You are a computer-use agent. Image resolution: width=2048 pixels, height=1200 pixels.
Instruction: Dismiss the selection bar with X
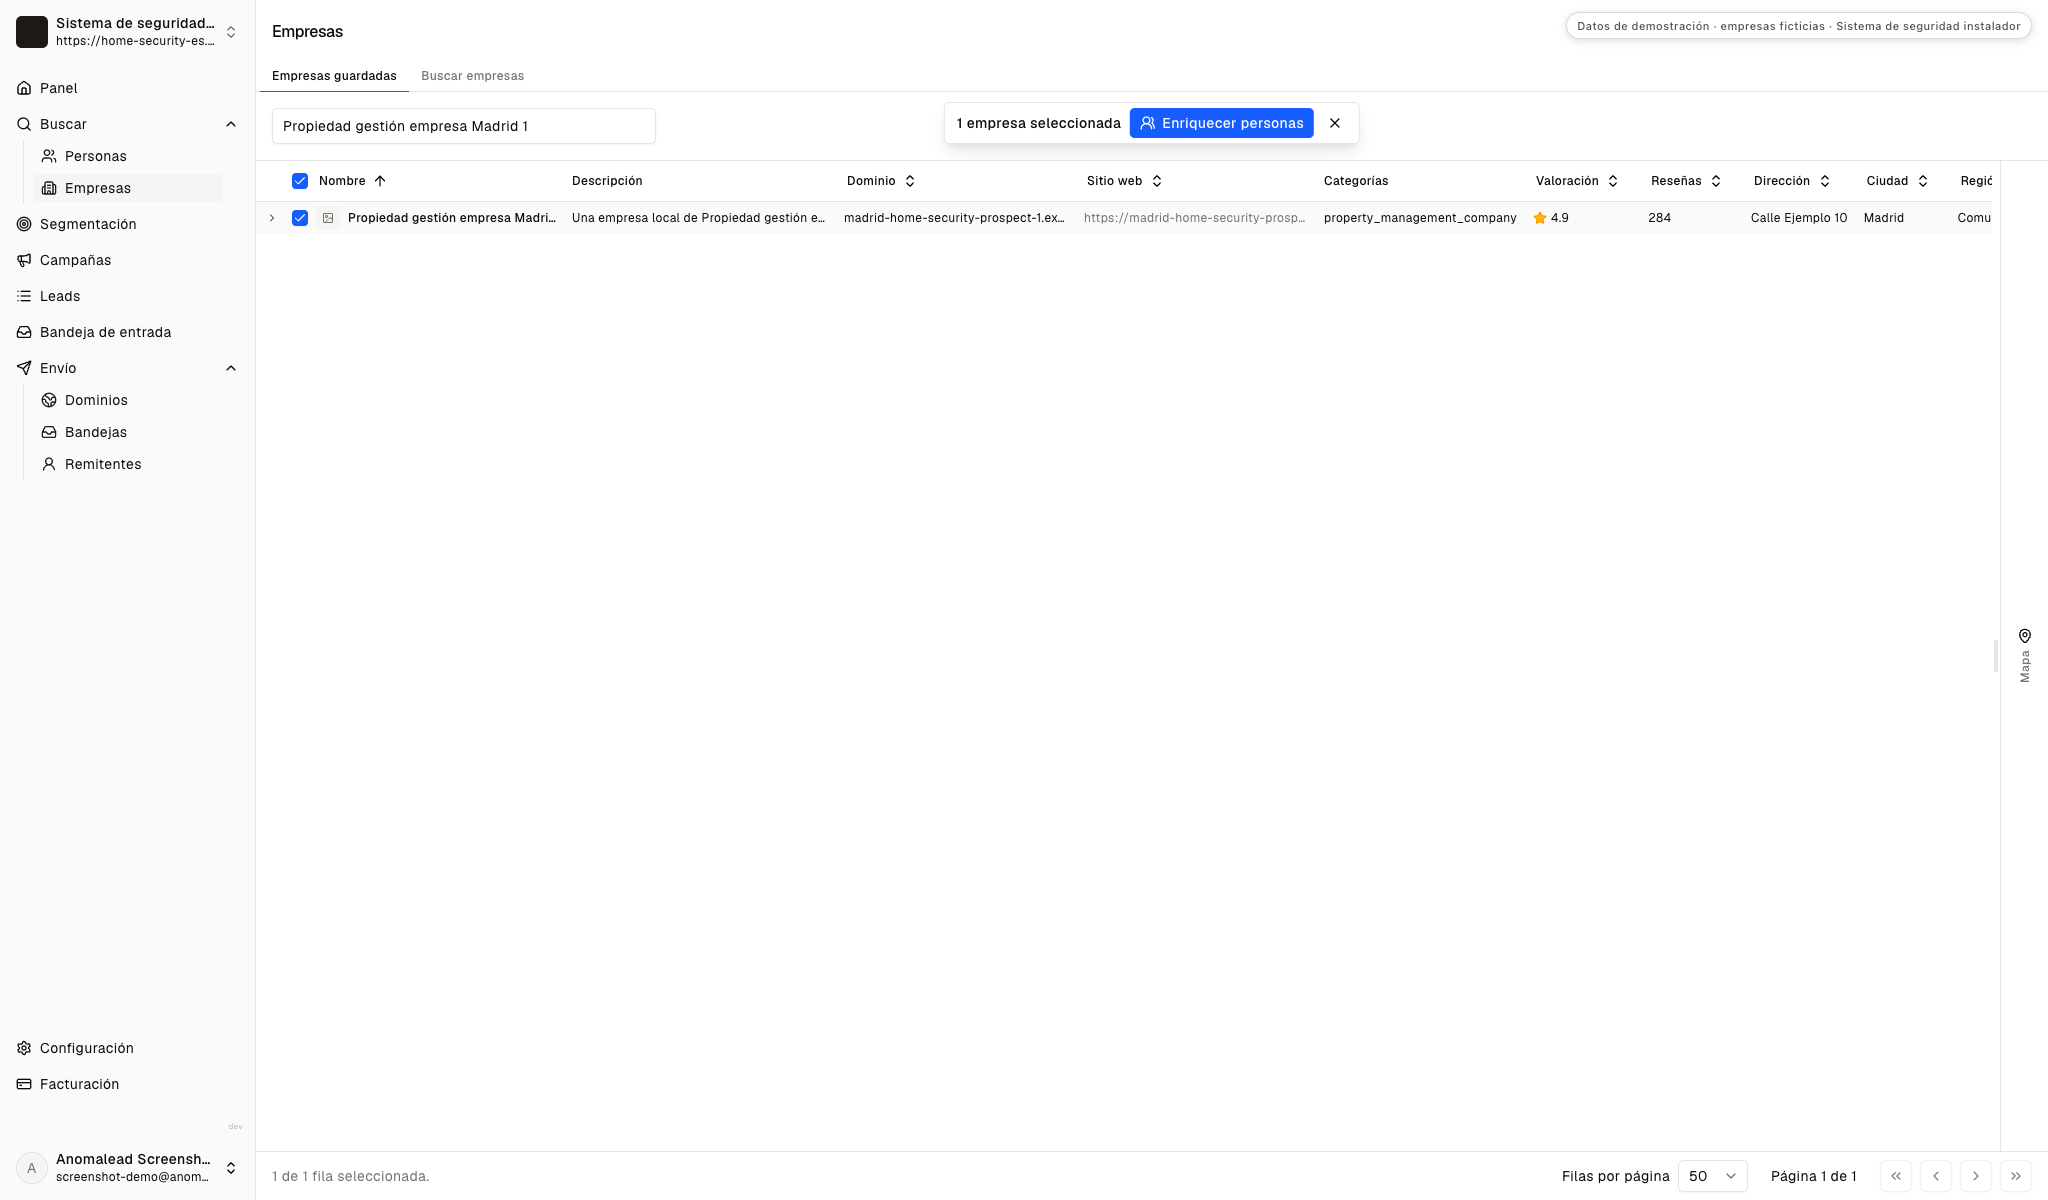(x=1335, y=123)
